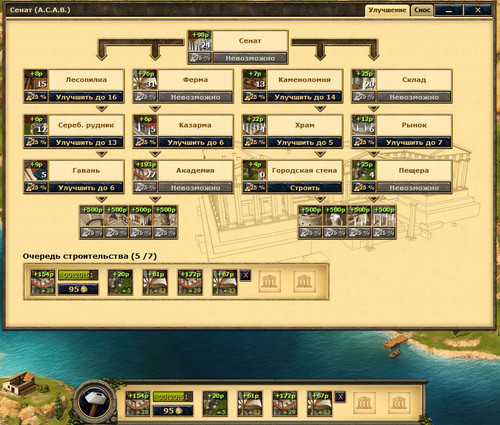Image resolution: width=500 pixels, height=425 pixels.
Task: Click the Сереб. рудник building icon
Action: (x=36, y=125)
